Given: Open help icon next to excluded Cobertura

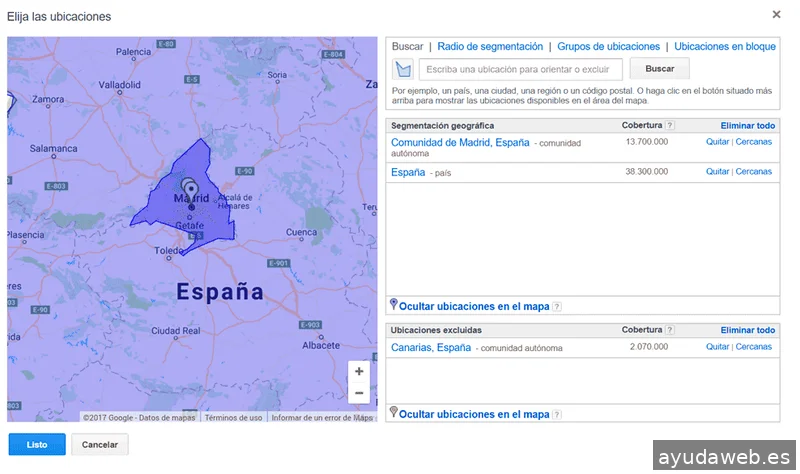Looking at the screenshot, I should click(670, 330).
